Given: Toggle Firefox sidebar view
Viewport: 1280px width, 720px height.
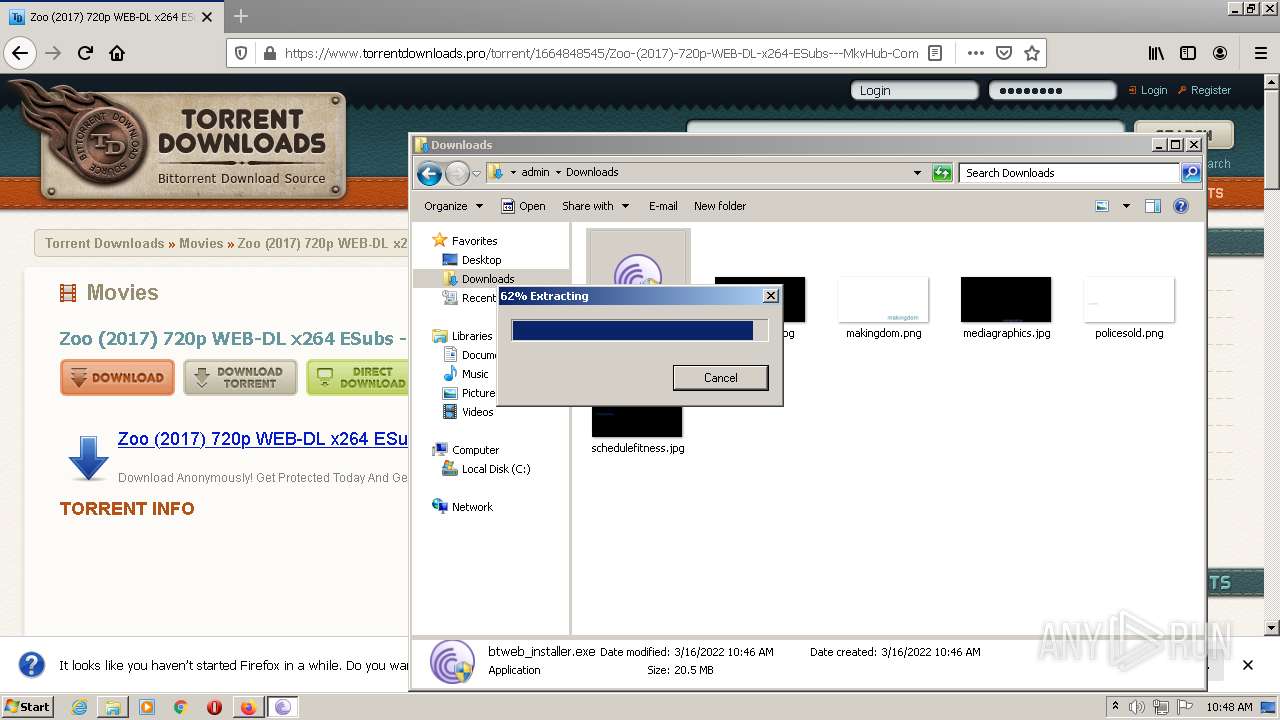Looking at the screenshot, I should coord(1188,53).
